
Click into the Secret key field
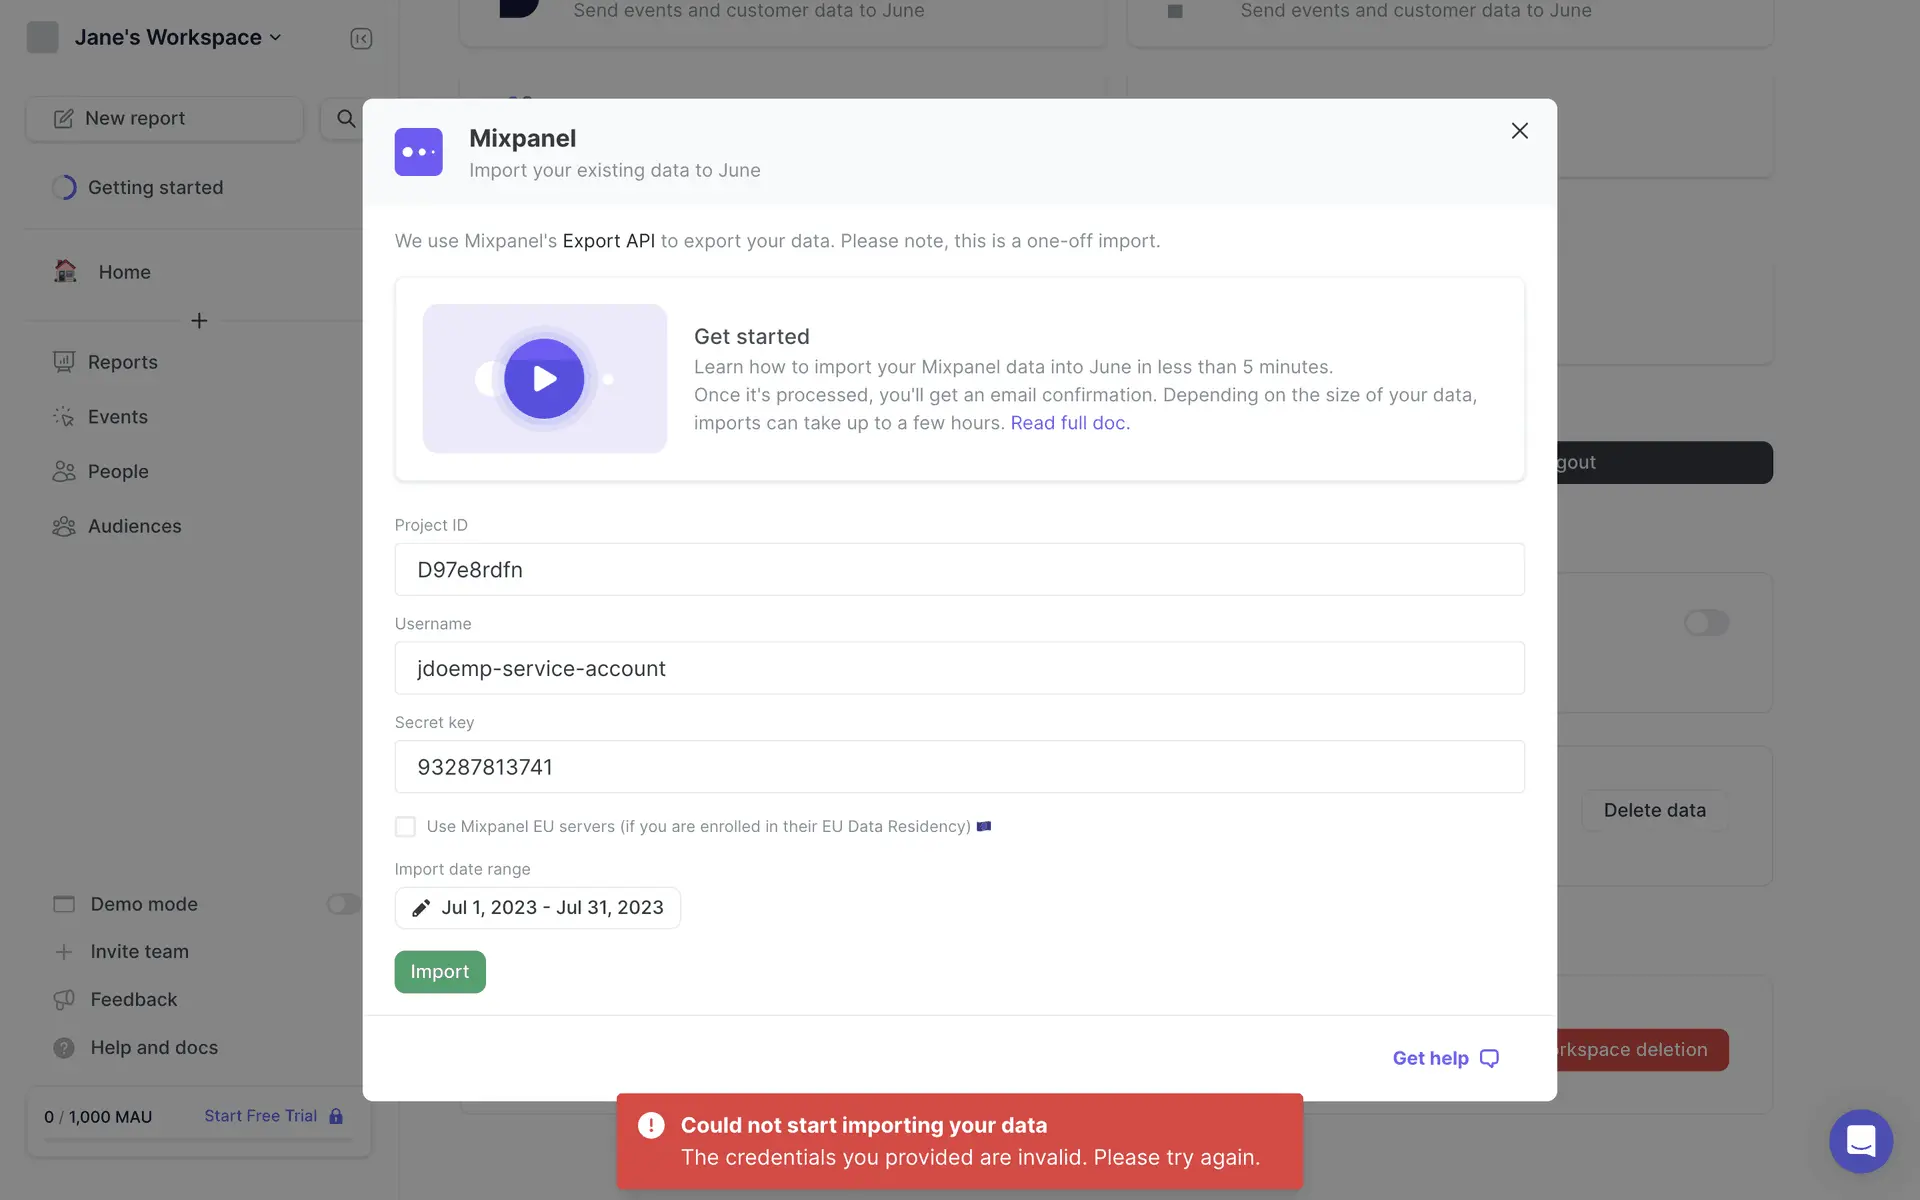pos(958,767)
